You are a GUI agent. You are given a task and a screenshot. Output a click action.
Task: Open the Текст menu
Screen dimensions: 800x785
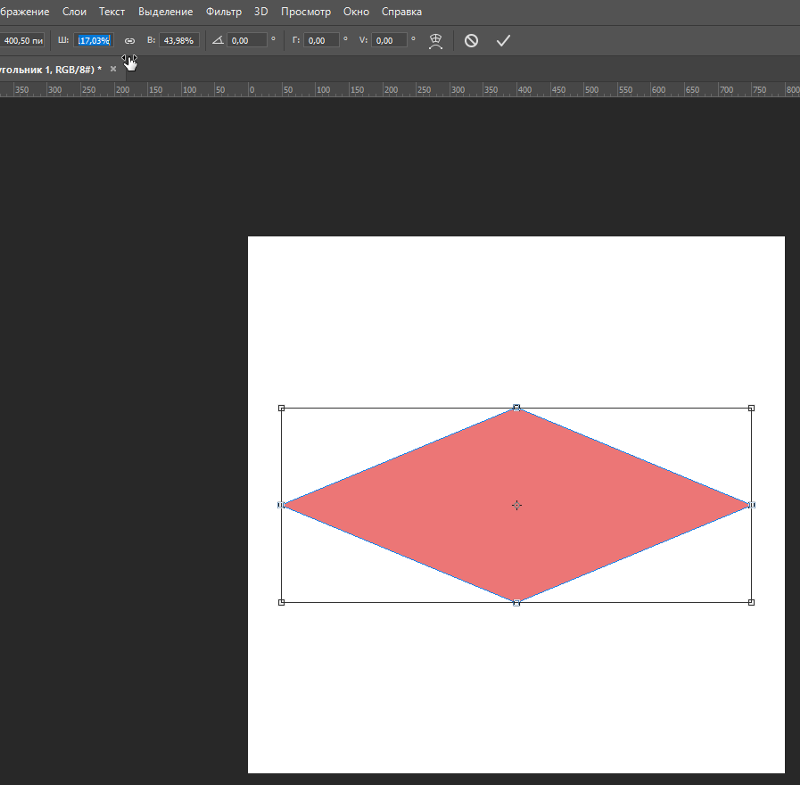(112, 12)
